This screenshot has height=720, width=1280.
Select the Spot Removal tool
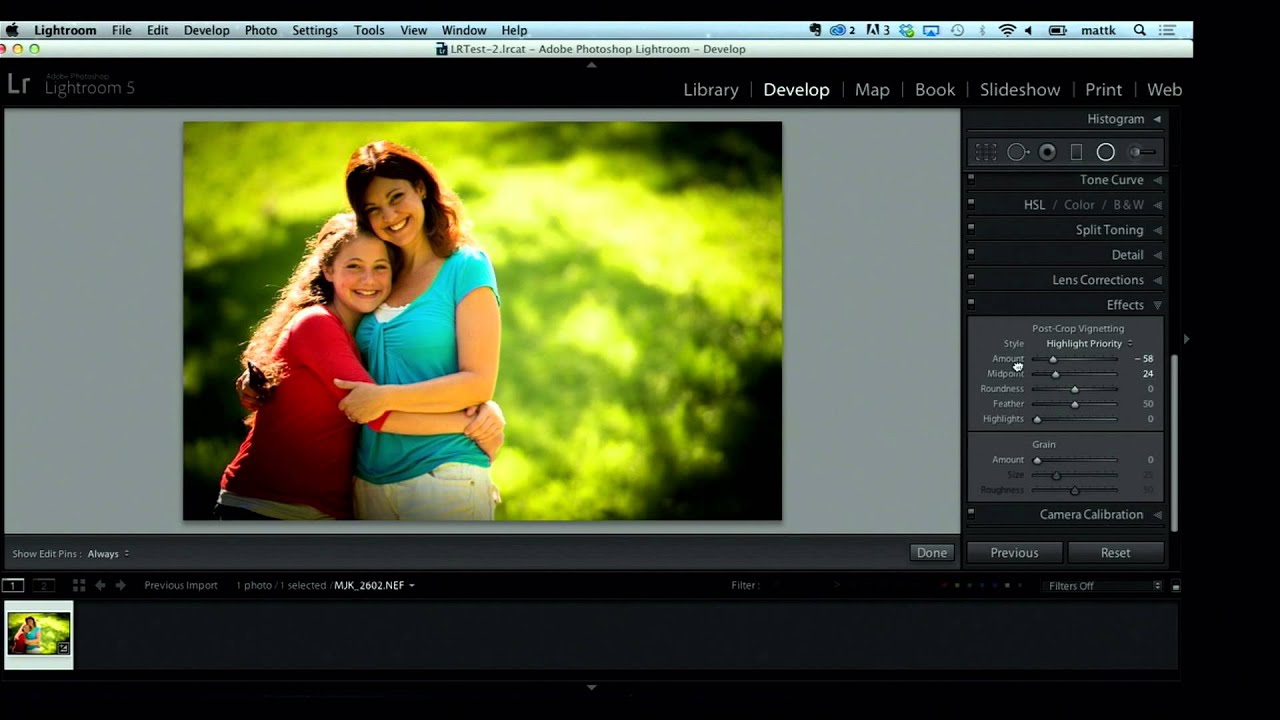[x=1017, y=152]
